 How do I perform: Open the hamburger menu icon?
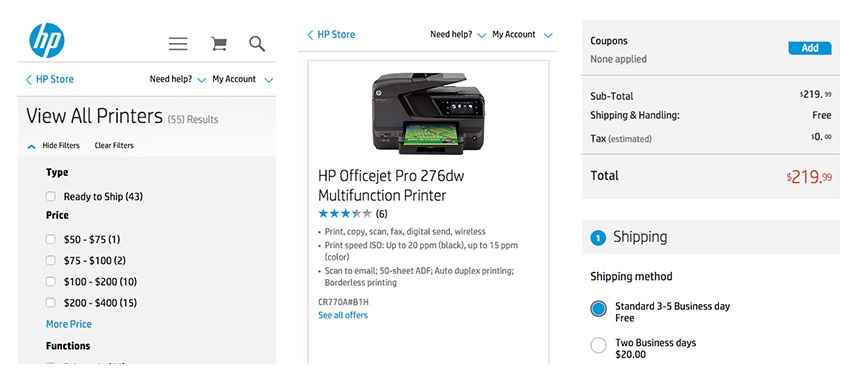click(178, 44)
